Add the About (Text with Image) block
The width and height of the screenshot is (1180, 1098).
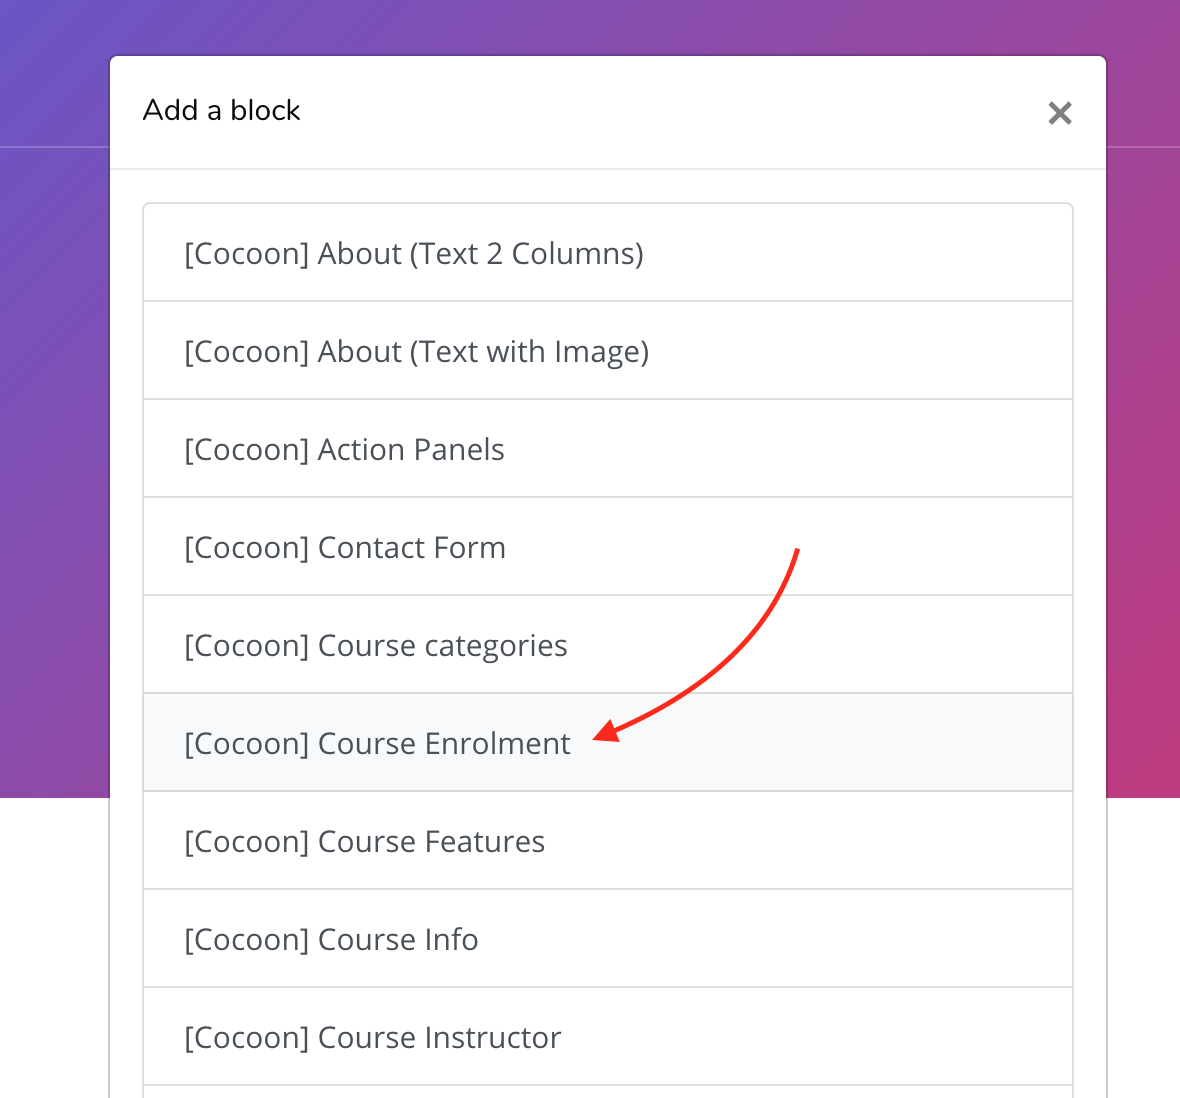click(608, 351)
